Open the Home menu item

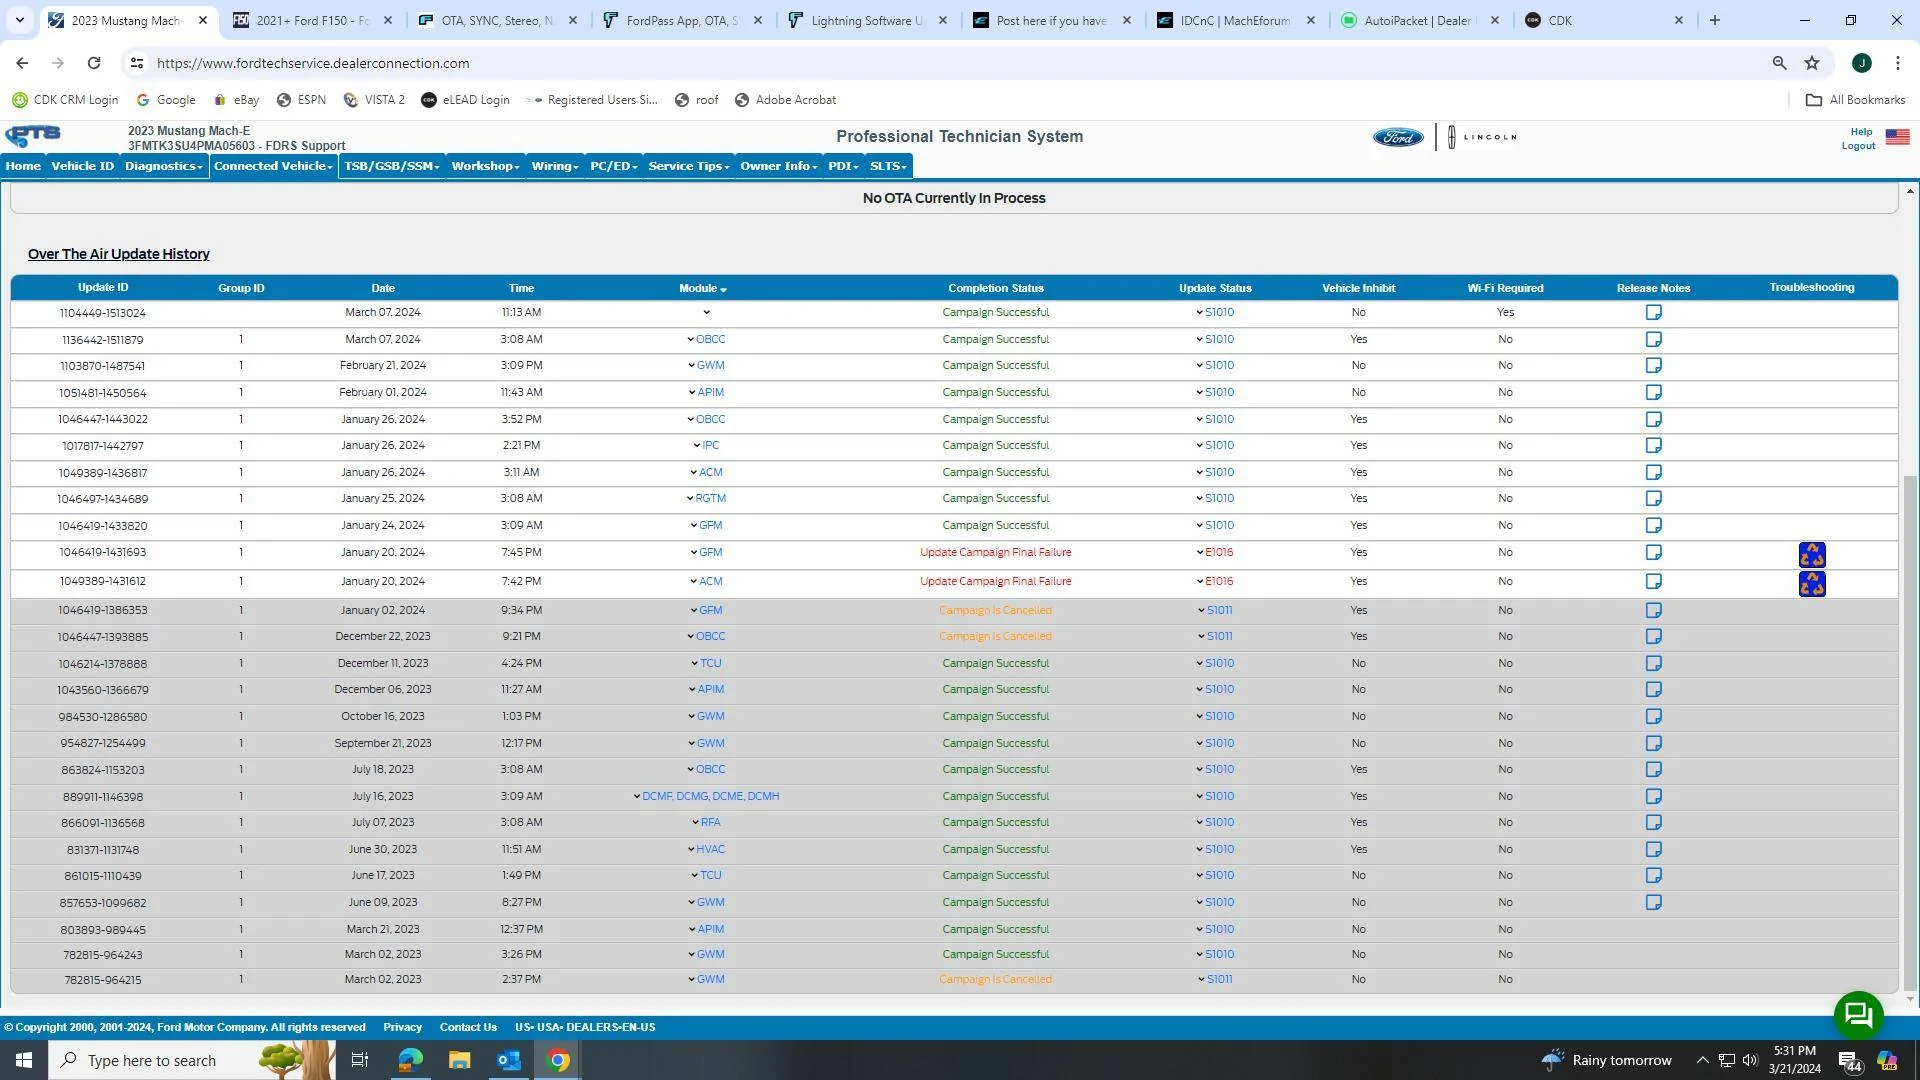[x=23, y=166]
